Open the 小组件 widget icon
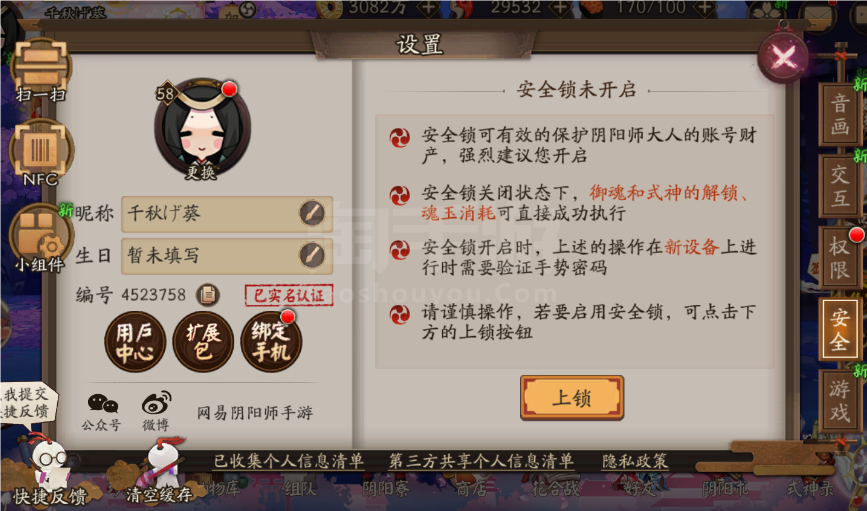 (x=40, y=238)
